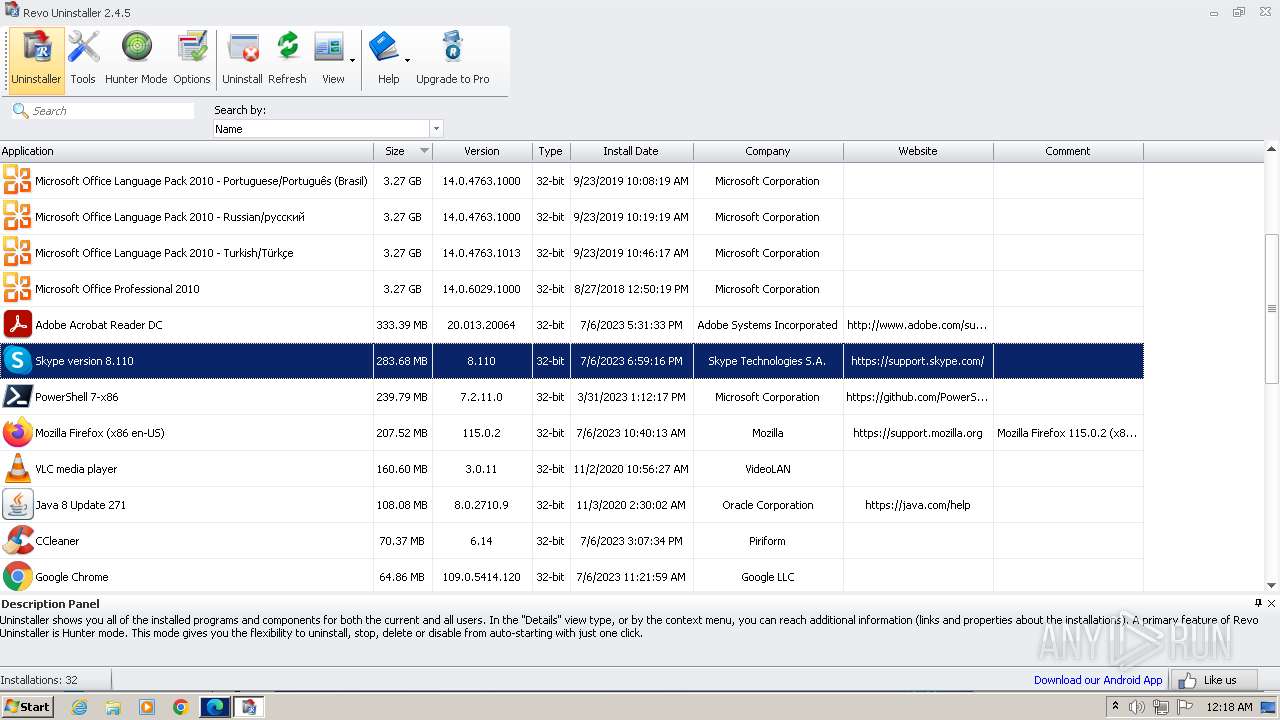The width and height of the screenshot is (1280, 720).
Task: Select the VLC media player icon
Action: click(x=17, y=469)
